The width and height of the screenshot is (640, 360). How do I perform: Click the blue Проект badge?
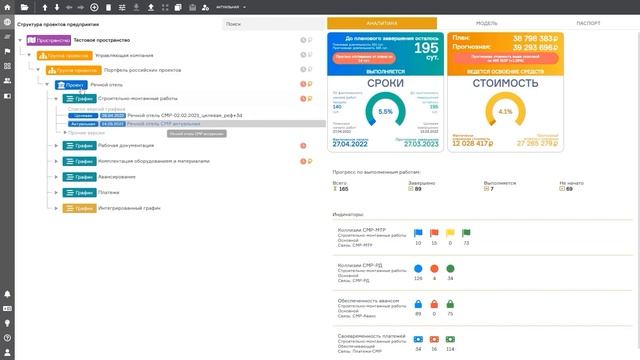[x=71, y=85]
